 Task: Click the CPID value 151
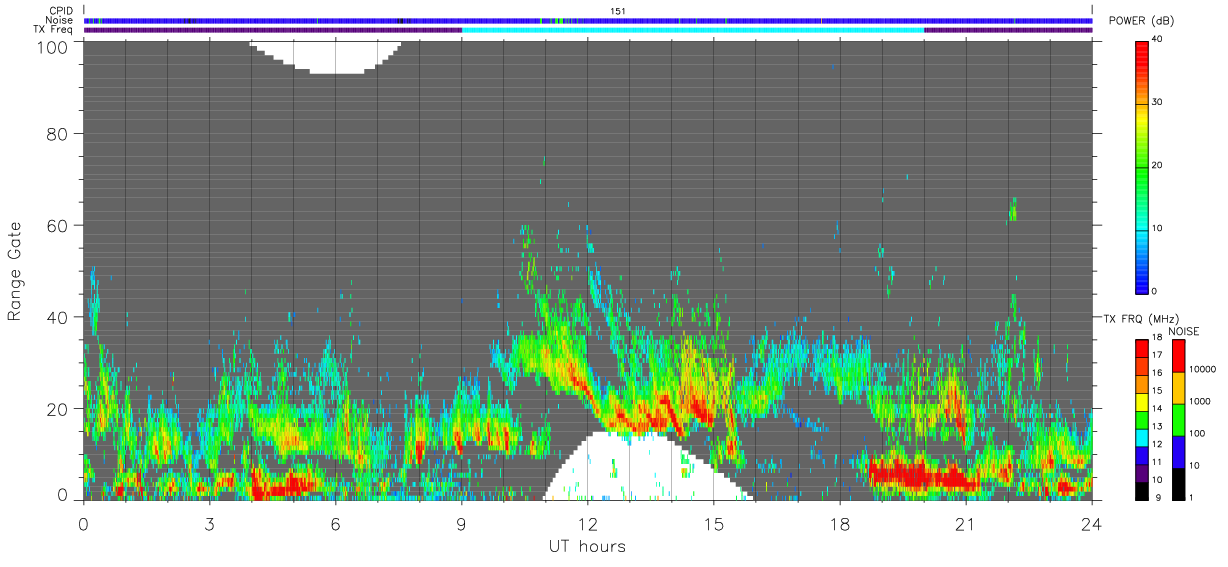[x=618, y=11]
